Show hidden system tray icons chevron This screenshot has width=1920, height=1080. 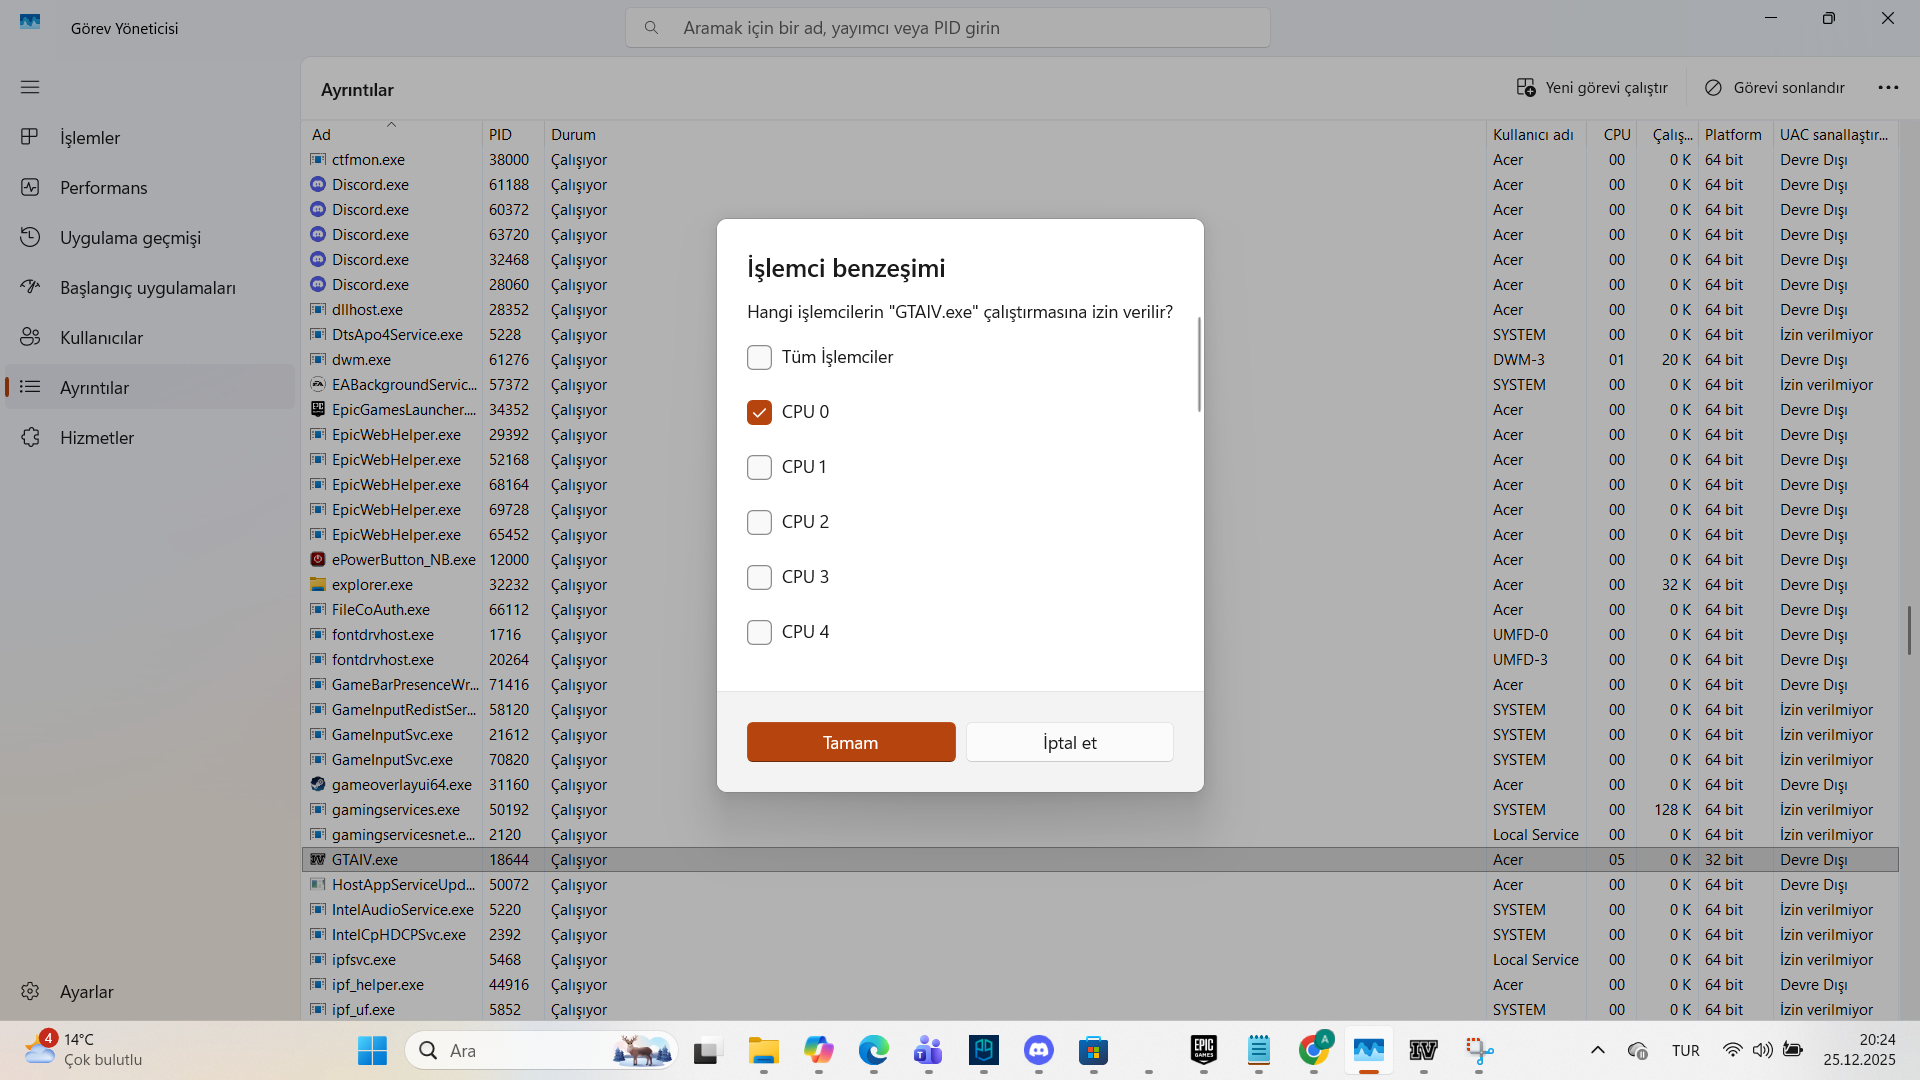point(1598,1050)
